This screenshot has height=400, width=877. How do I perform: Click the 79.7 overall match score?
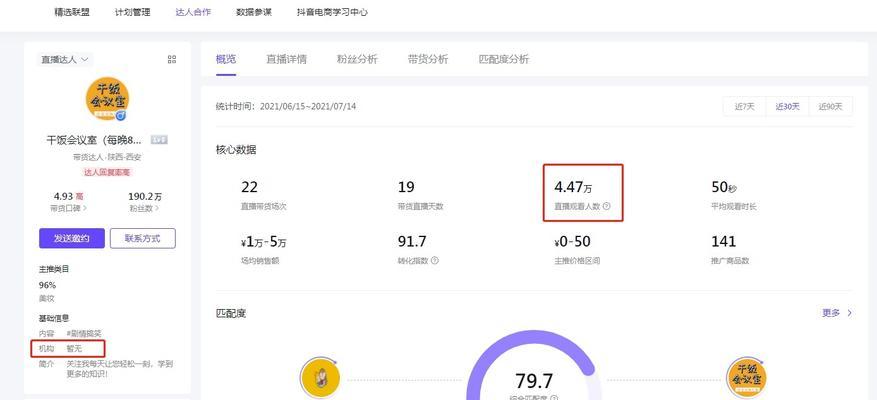(534, 381)
